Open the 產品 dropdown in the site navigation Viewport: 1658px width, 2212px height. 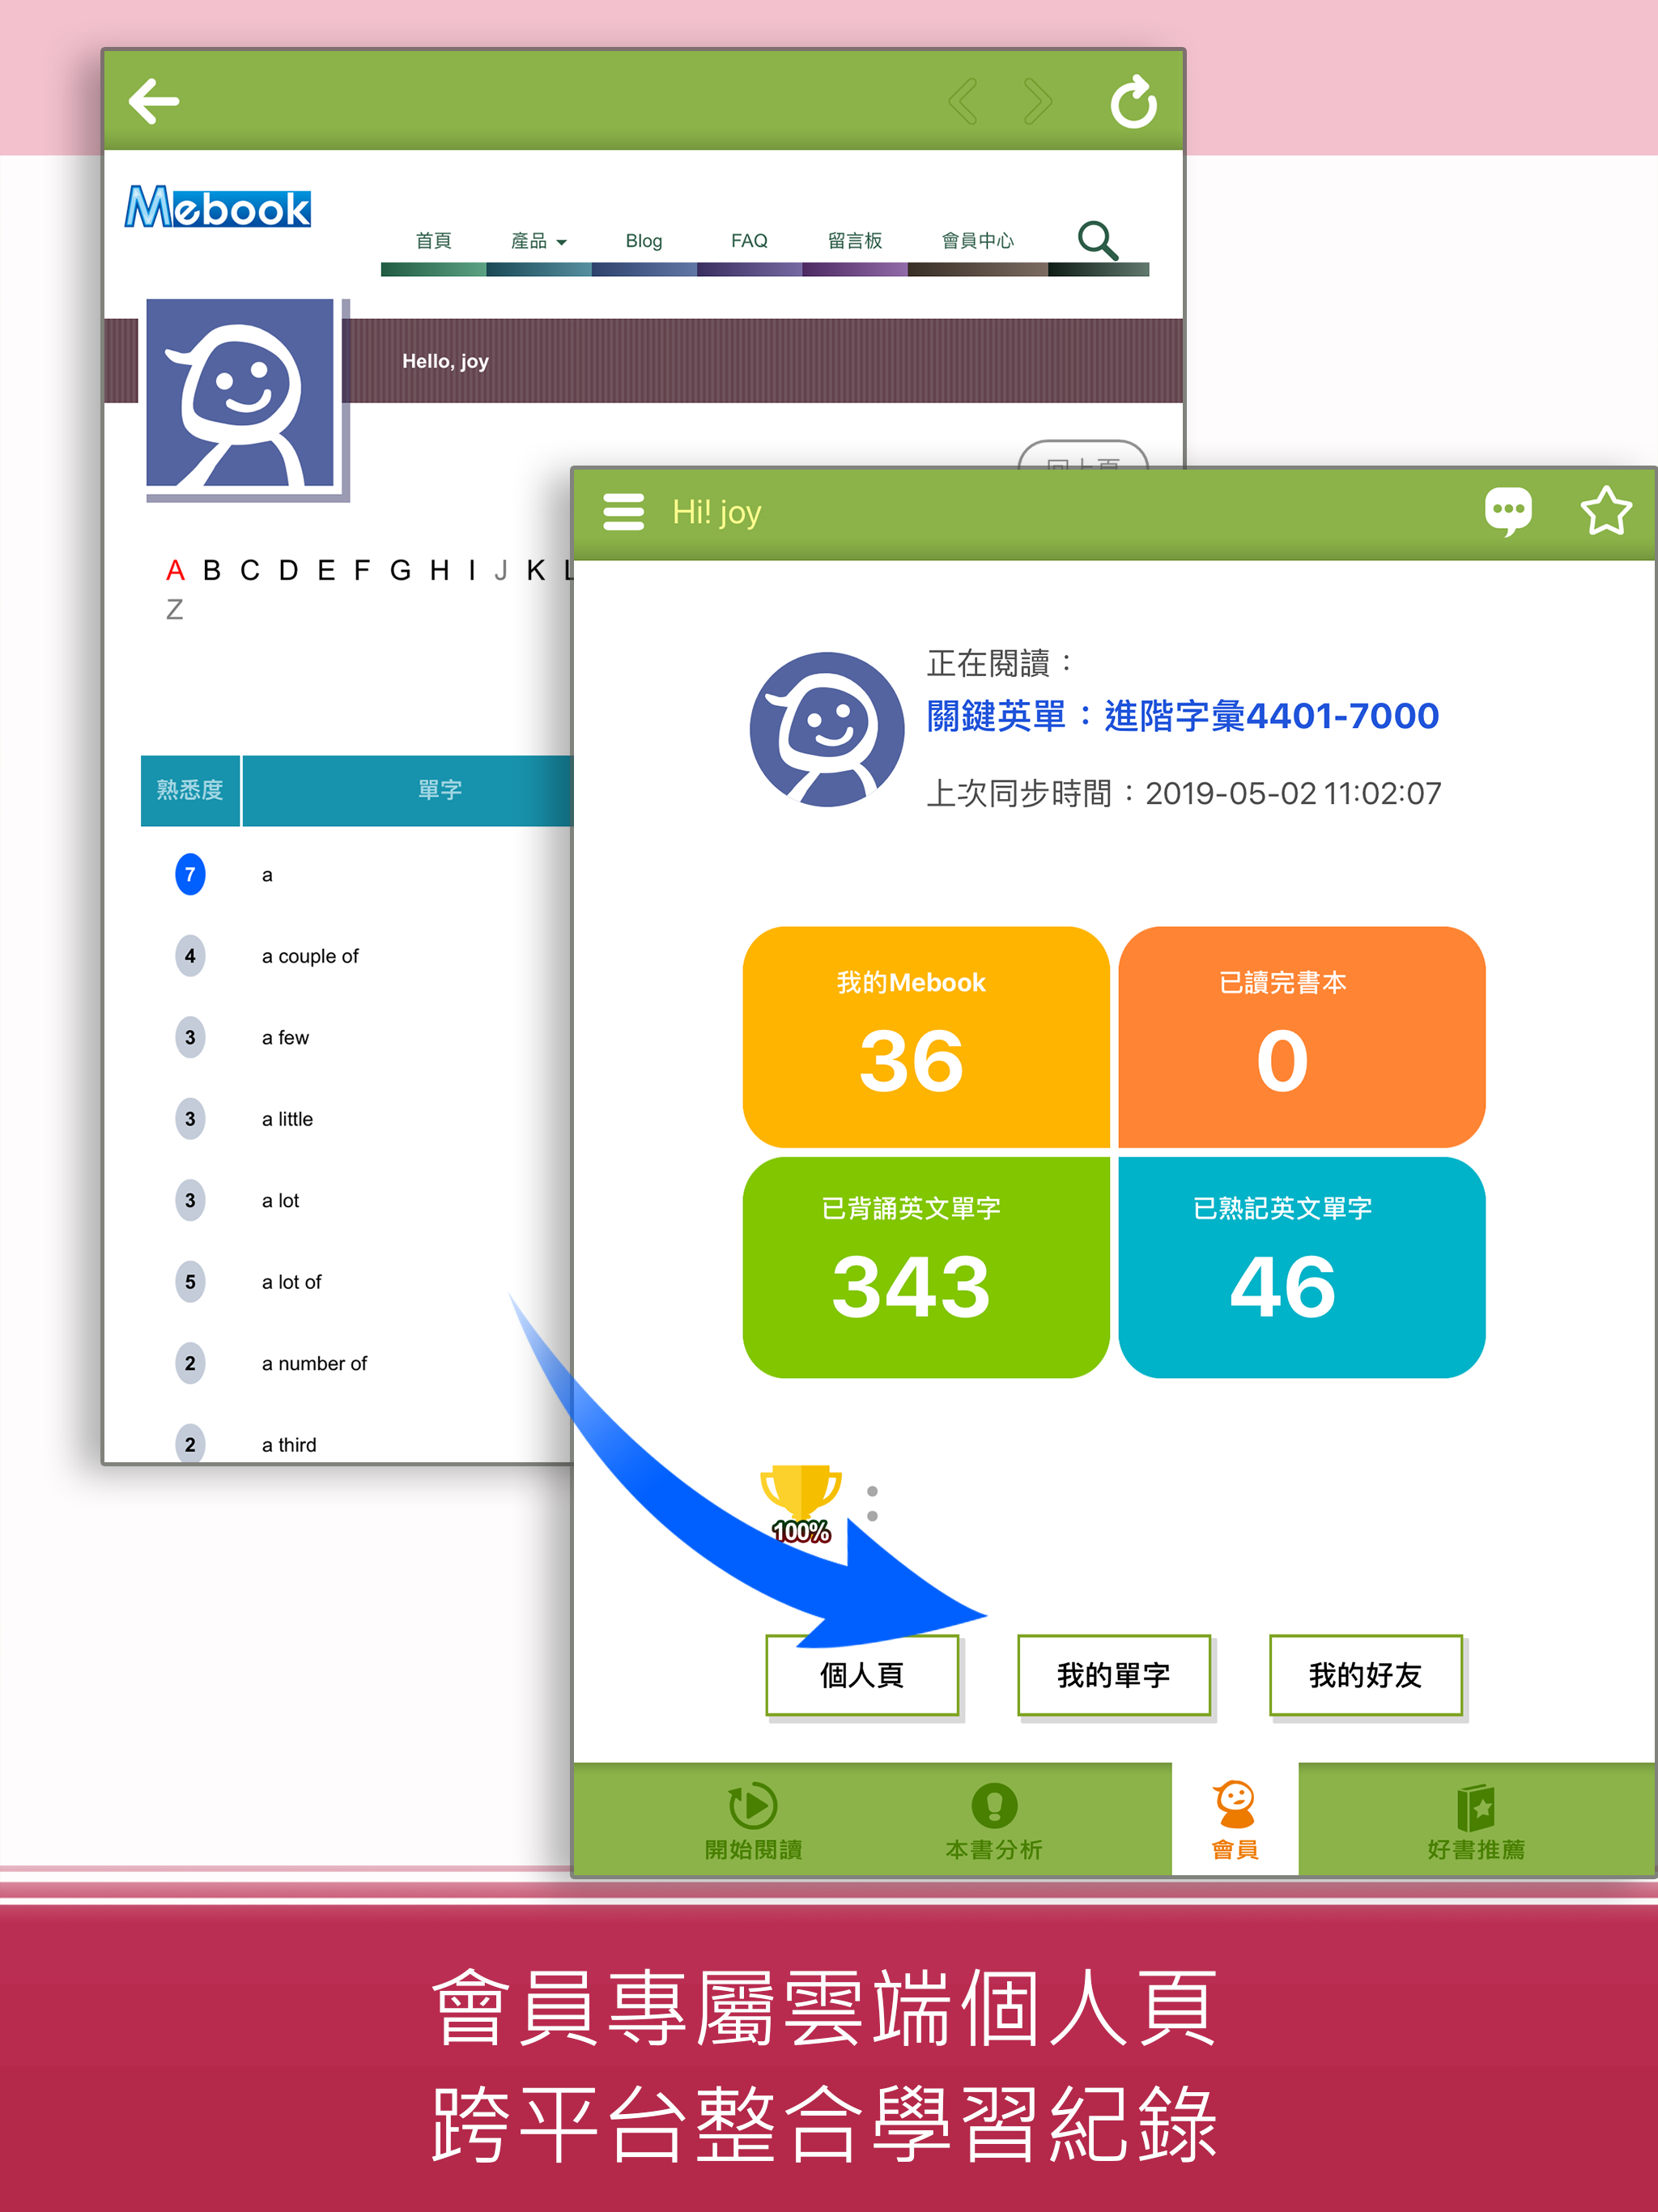pos(538,241)
